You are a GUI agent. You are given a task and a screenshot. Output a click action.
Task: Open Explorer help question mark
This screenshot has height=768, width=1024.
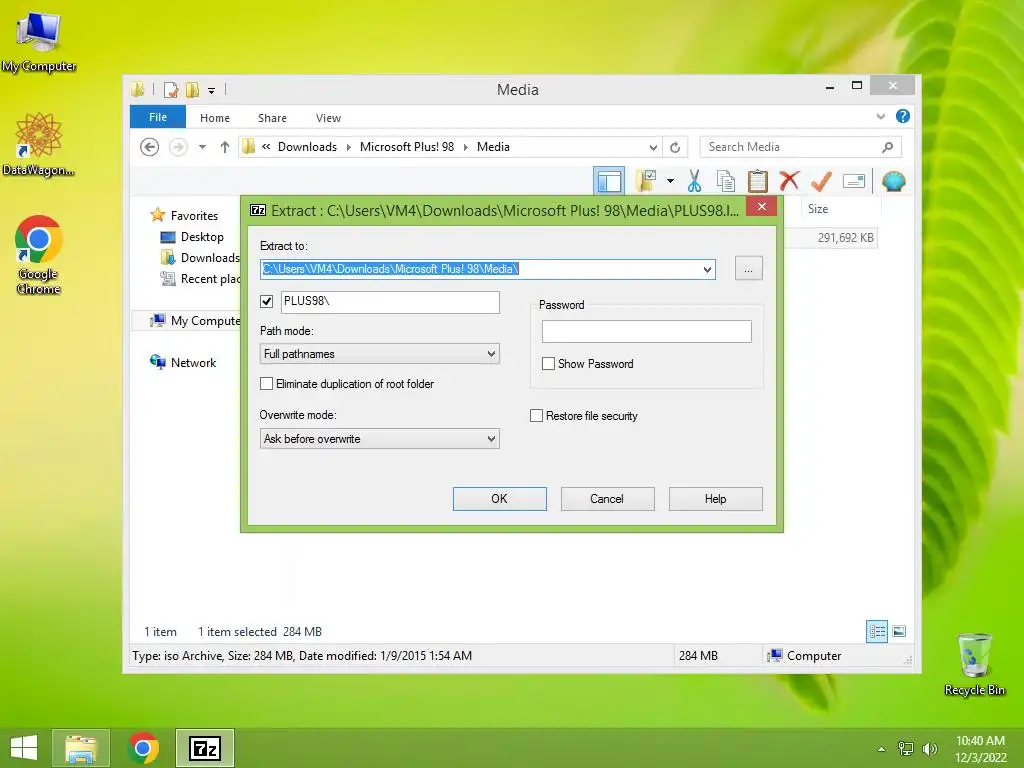coord(903,116)
